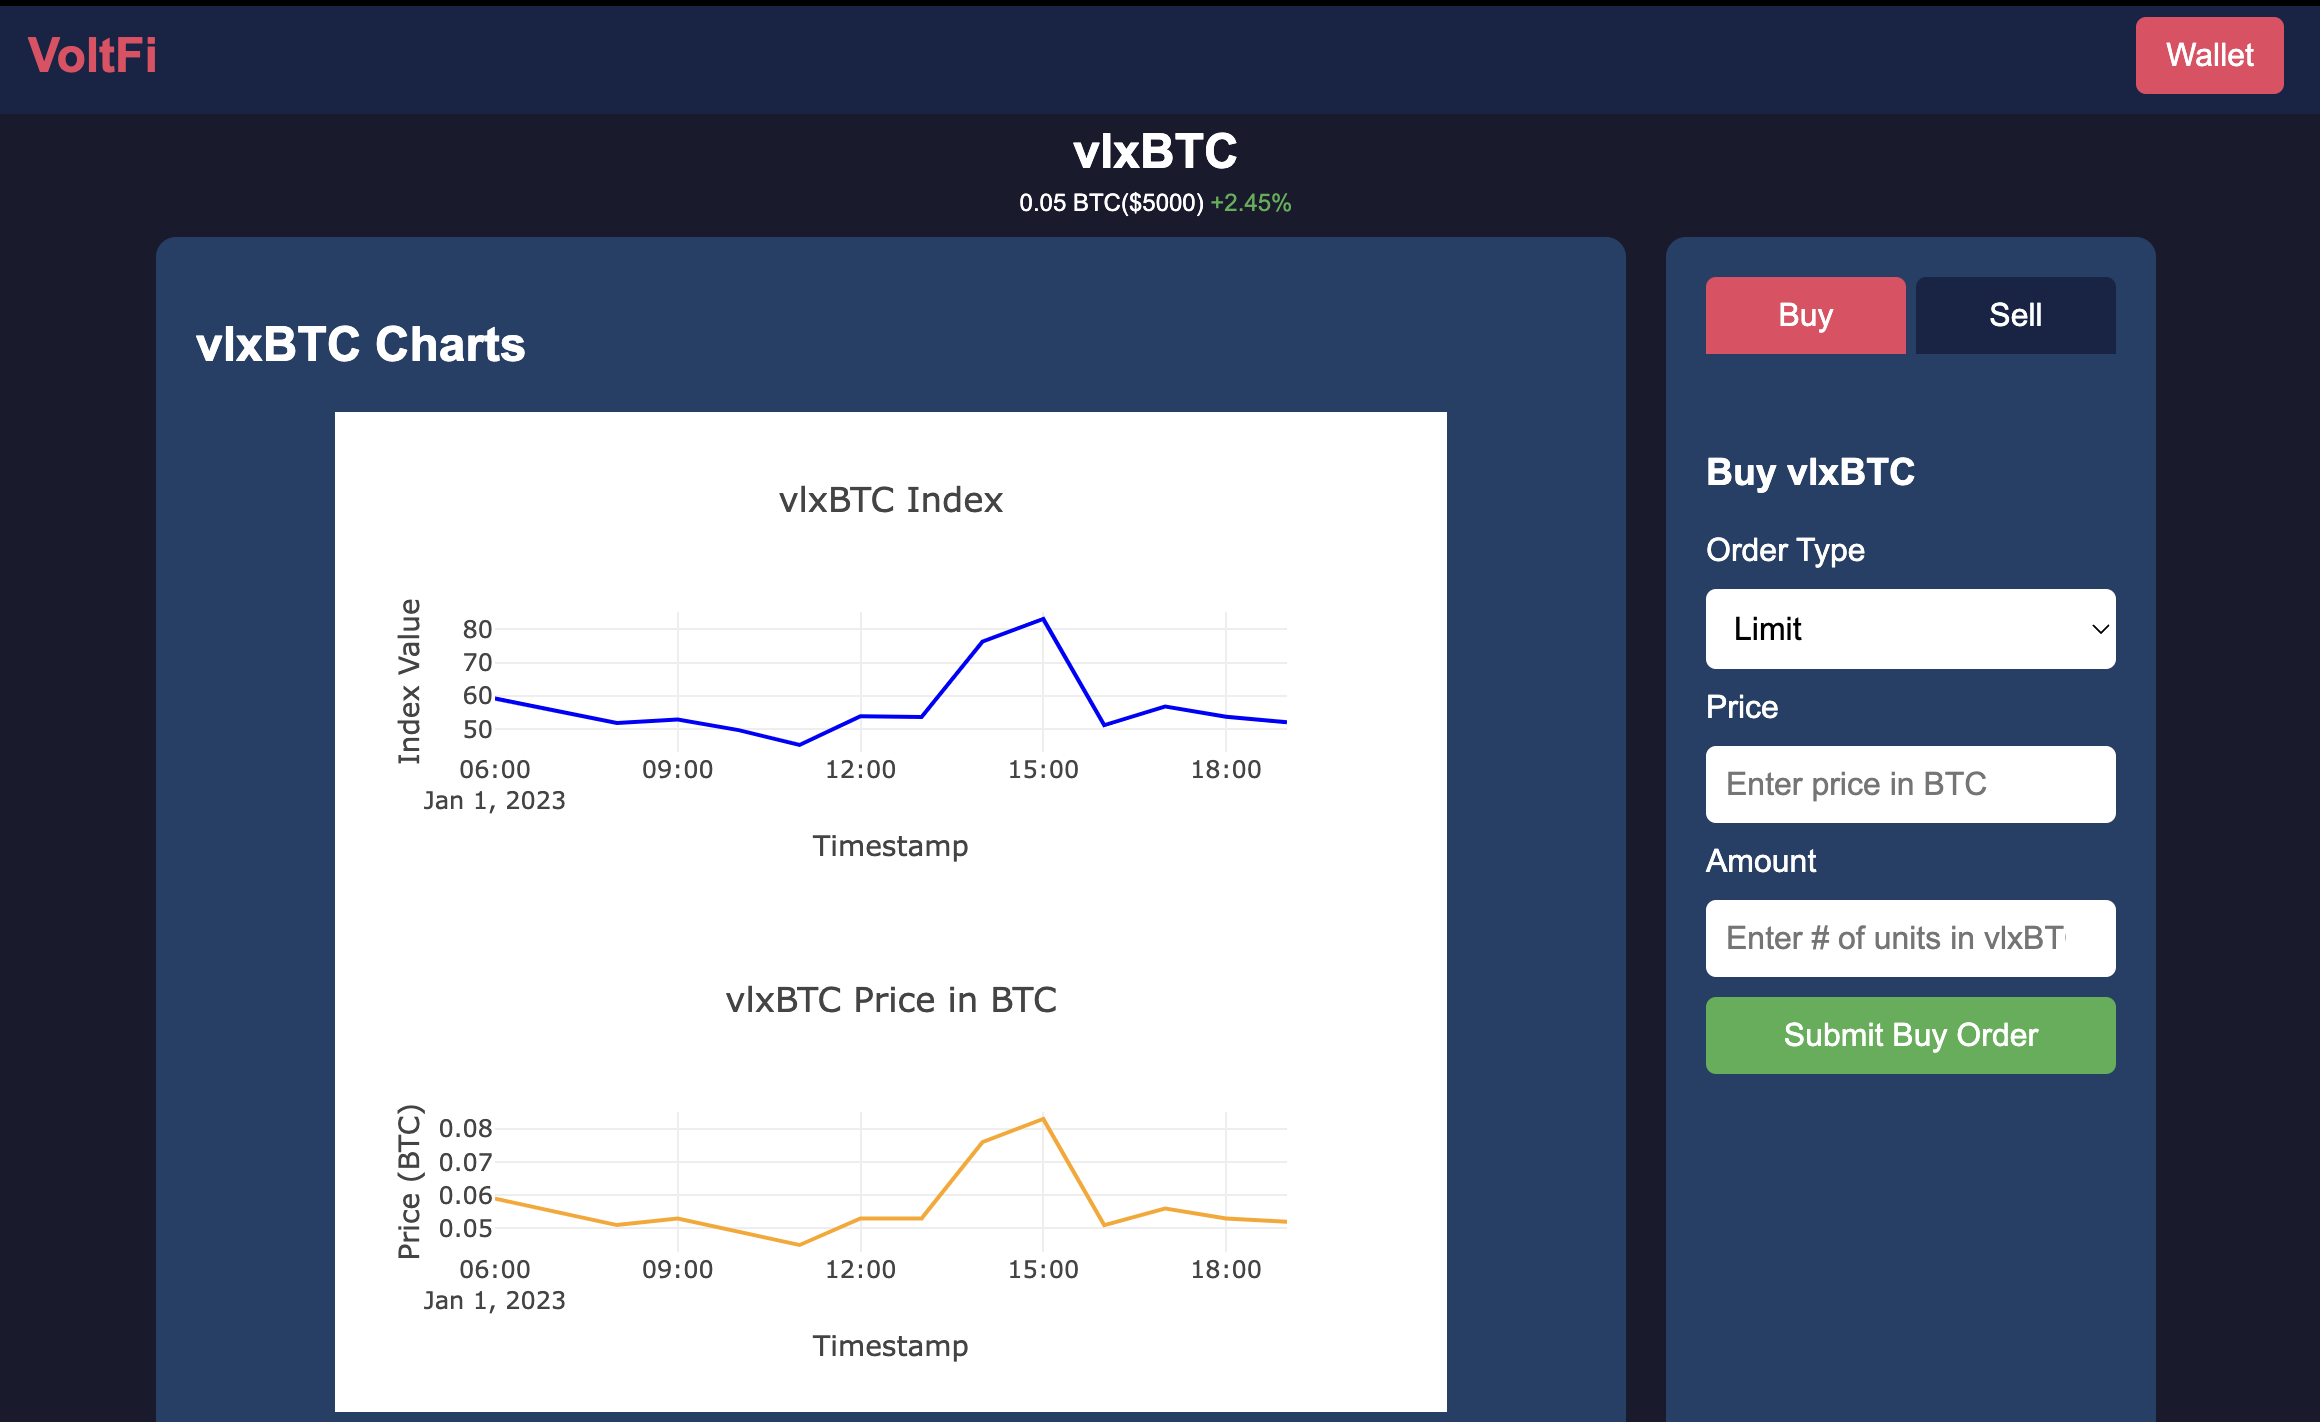Click the Price field label
2320x1422 pixels.
[1742, 707]
